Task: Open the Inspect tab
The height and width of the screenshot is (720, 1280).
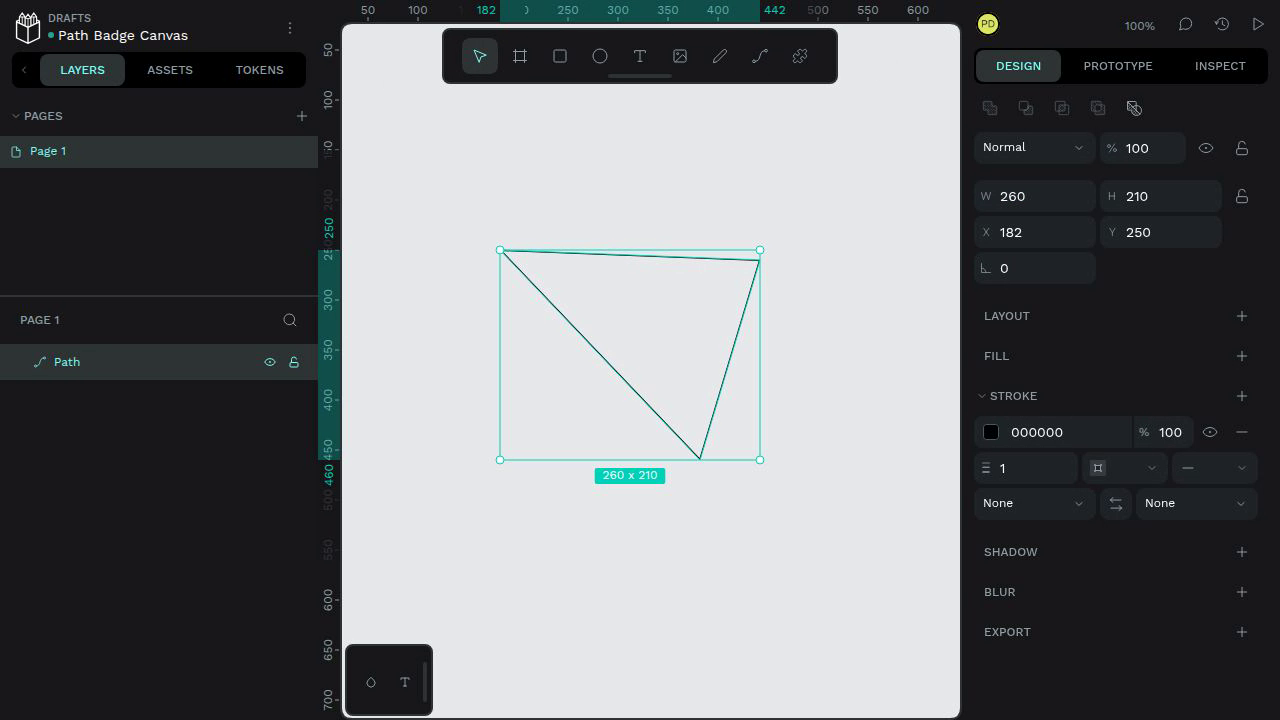Action: 1220,66
